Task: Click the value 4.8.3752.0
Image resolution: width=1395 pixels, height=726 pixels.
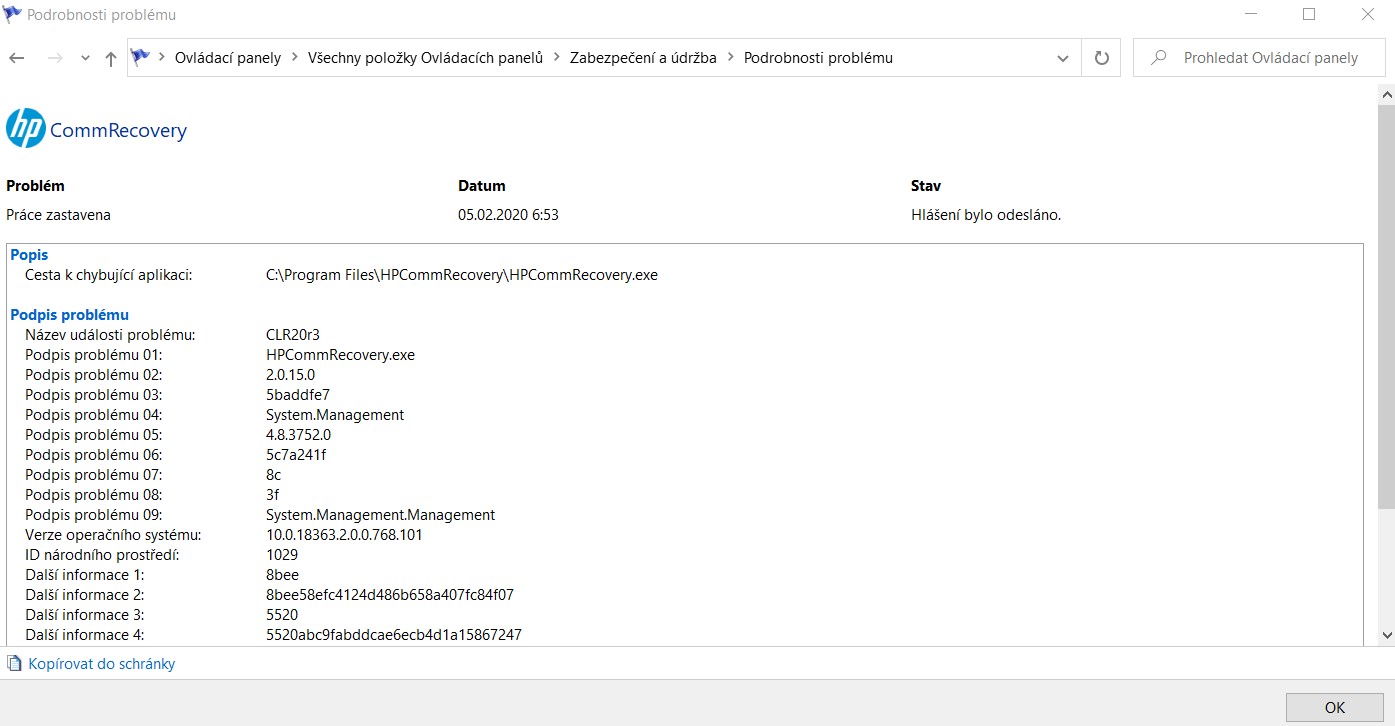Action: 298,435
